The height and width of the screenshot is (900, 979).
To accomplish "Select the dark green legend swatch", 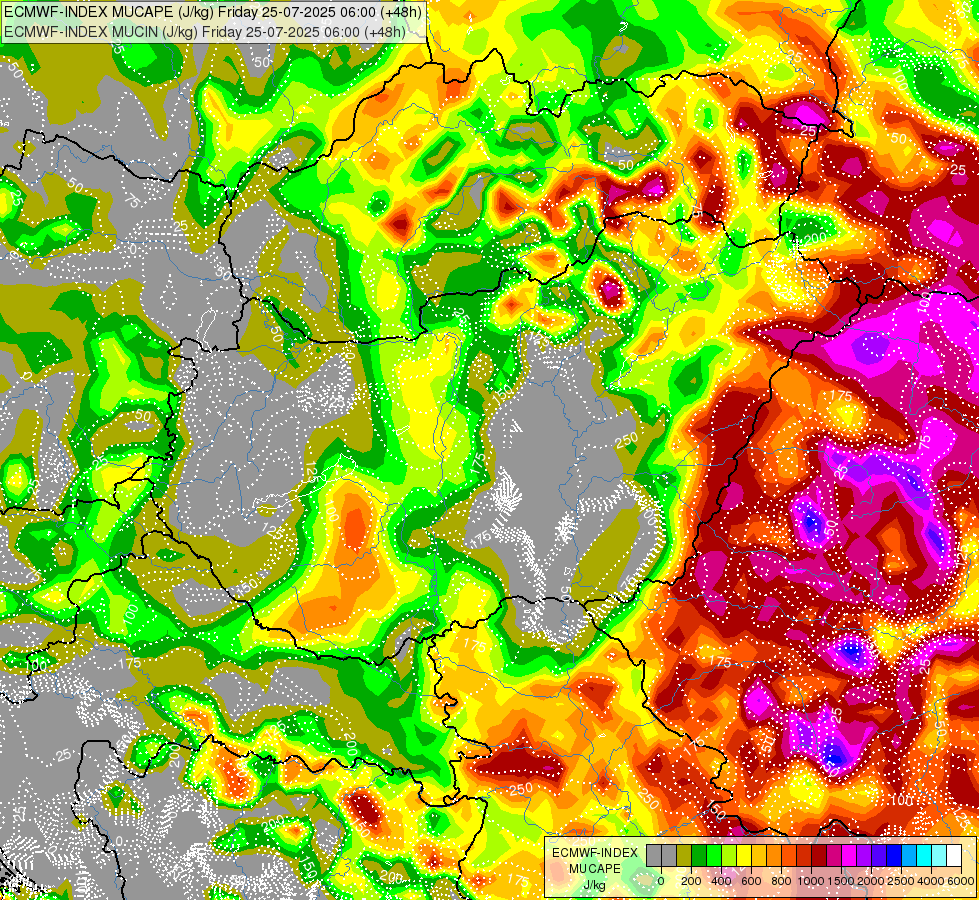I will [699, 855].
